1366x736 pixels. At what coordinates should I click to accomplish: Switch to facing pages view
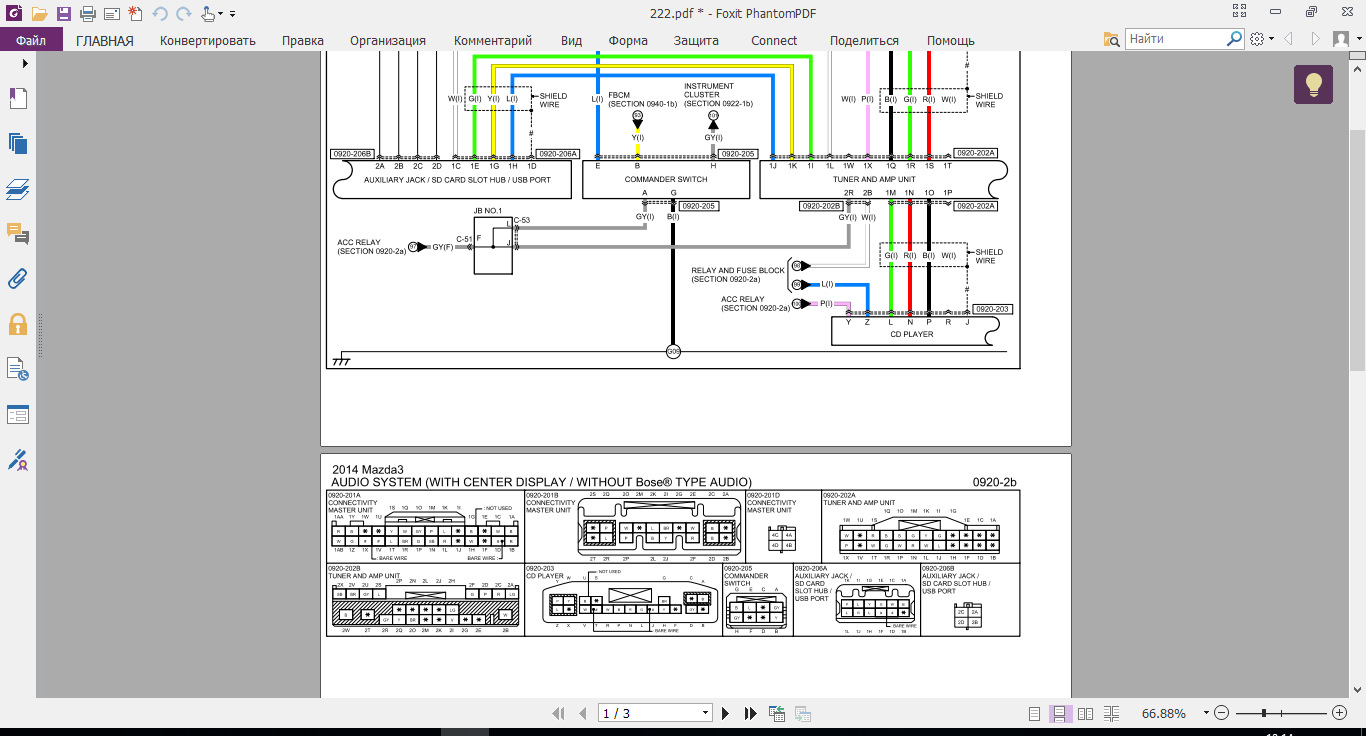click(1085, 713)
